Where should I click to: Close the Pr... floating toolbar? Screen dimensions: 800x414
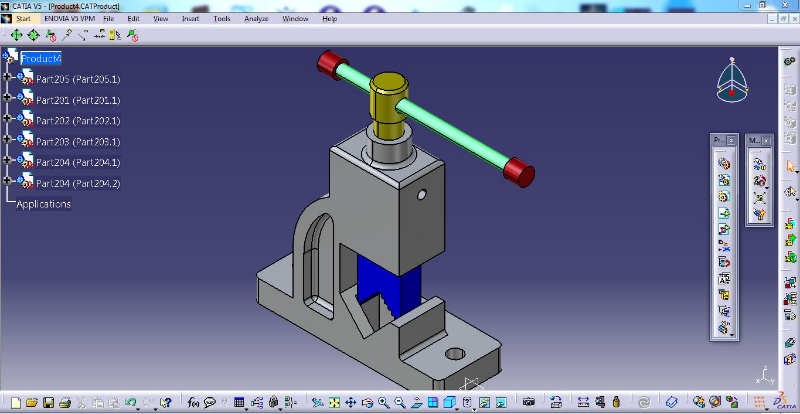point(732,140)
